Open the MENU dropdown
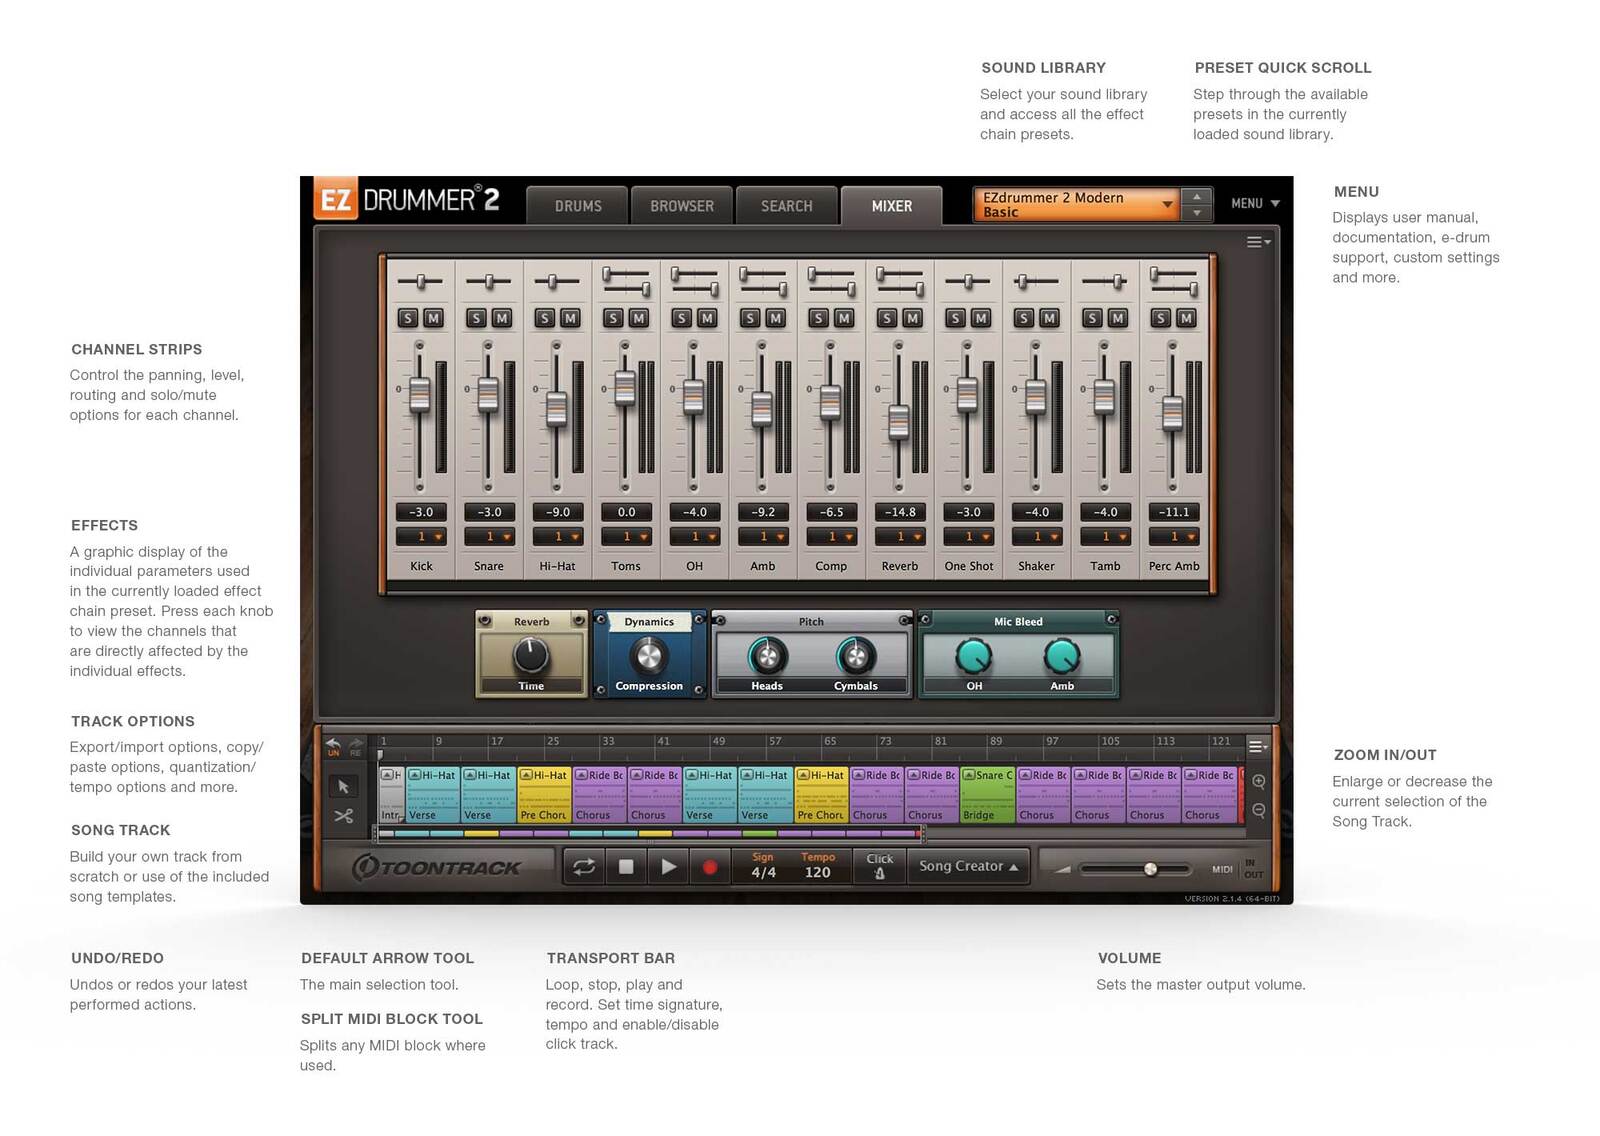 point(1255,204)
